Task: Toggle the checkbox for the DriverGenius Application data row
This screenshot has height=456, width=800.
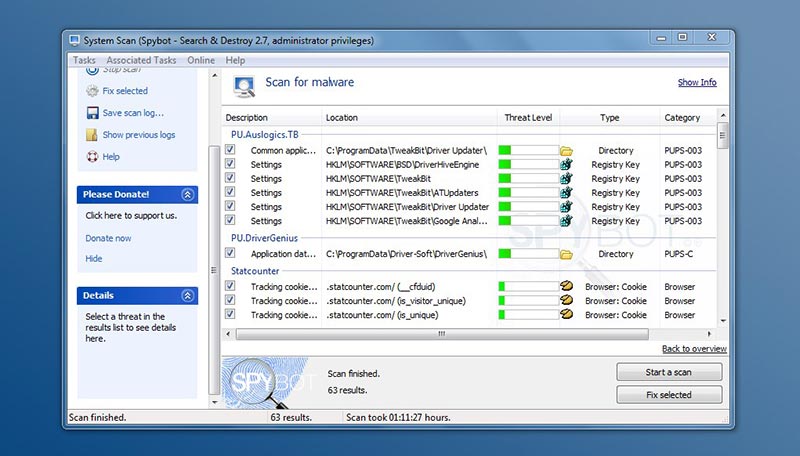Action: point(230,254)
